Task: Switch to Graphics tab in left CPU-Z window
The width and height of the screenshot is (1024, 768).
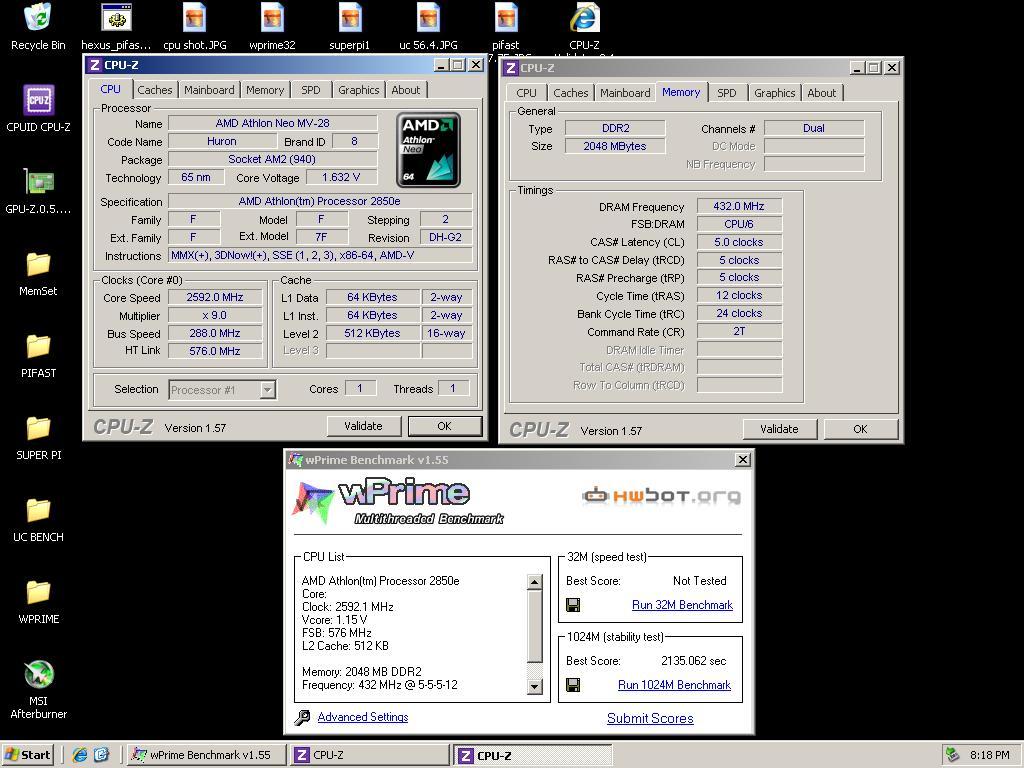Action: [359, 90]
